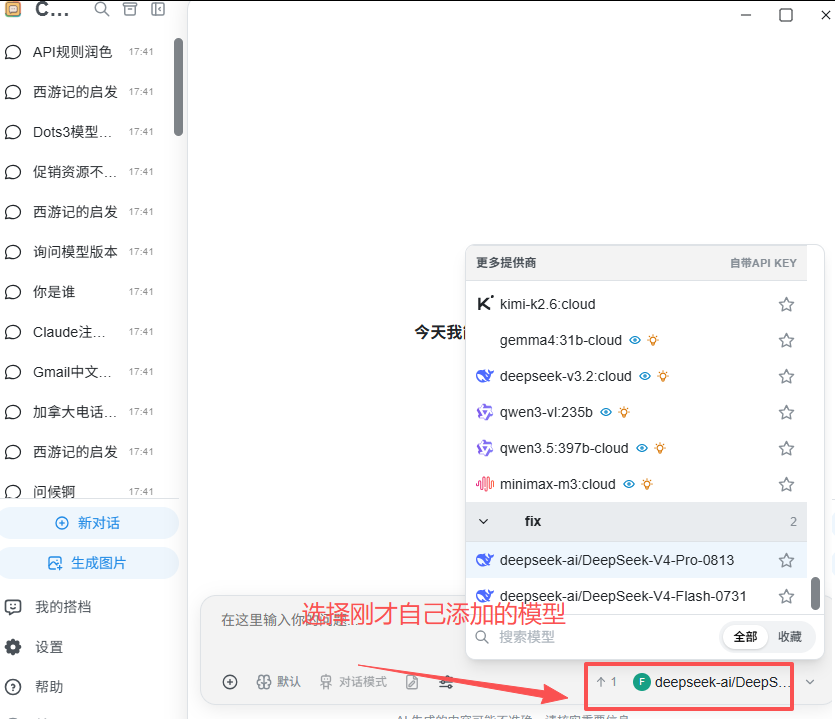
Task: Switch model list to 收藏 tab
Action: 790,637
